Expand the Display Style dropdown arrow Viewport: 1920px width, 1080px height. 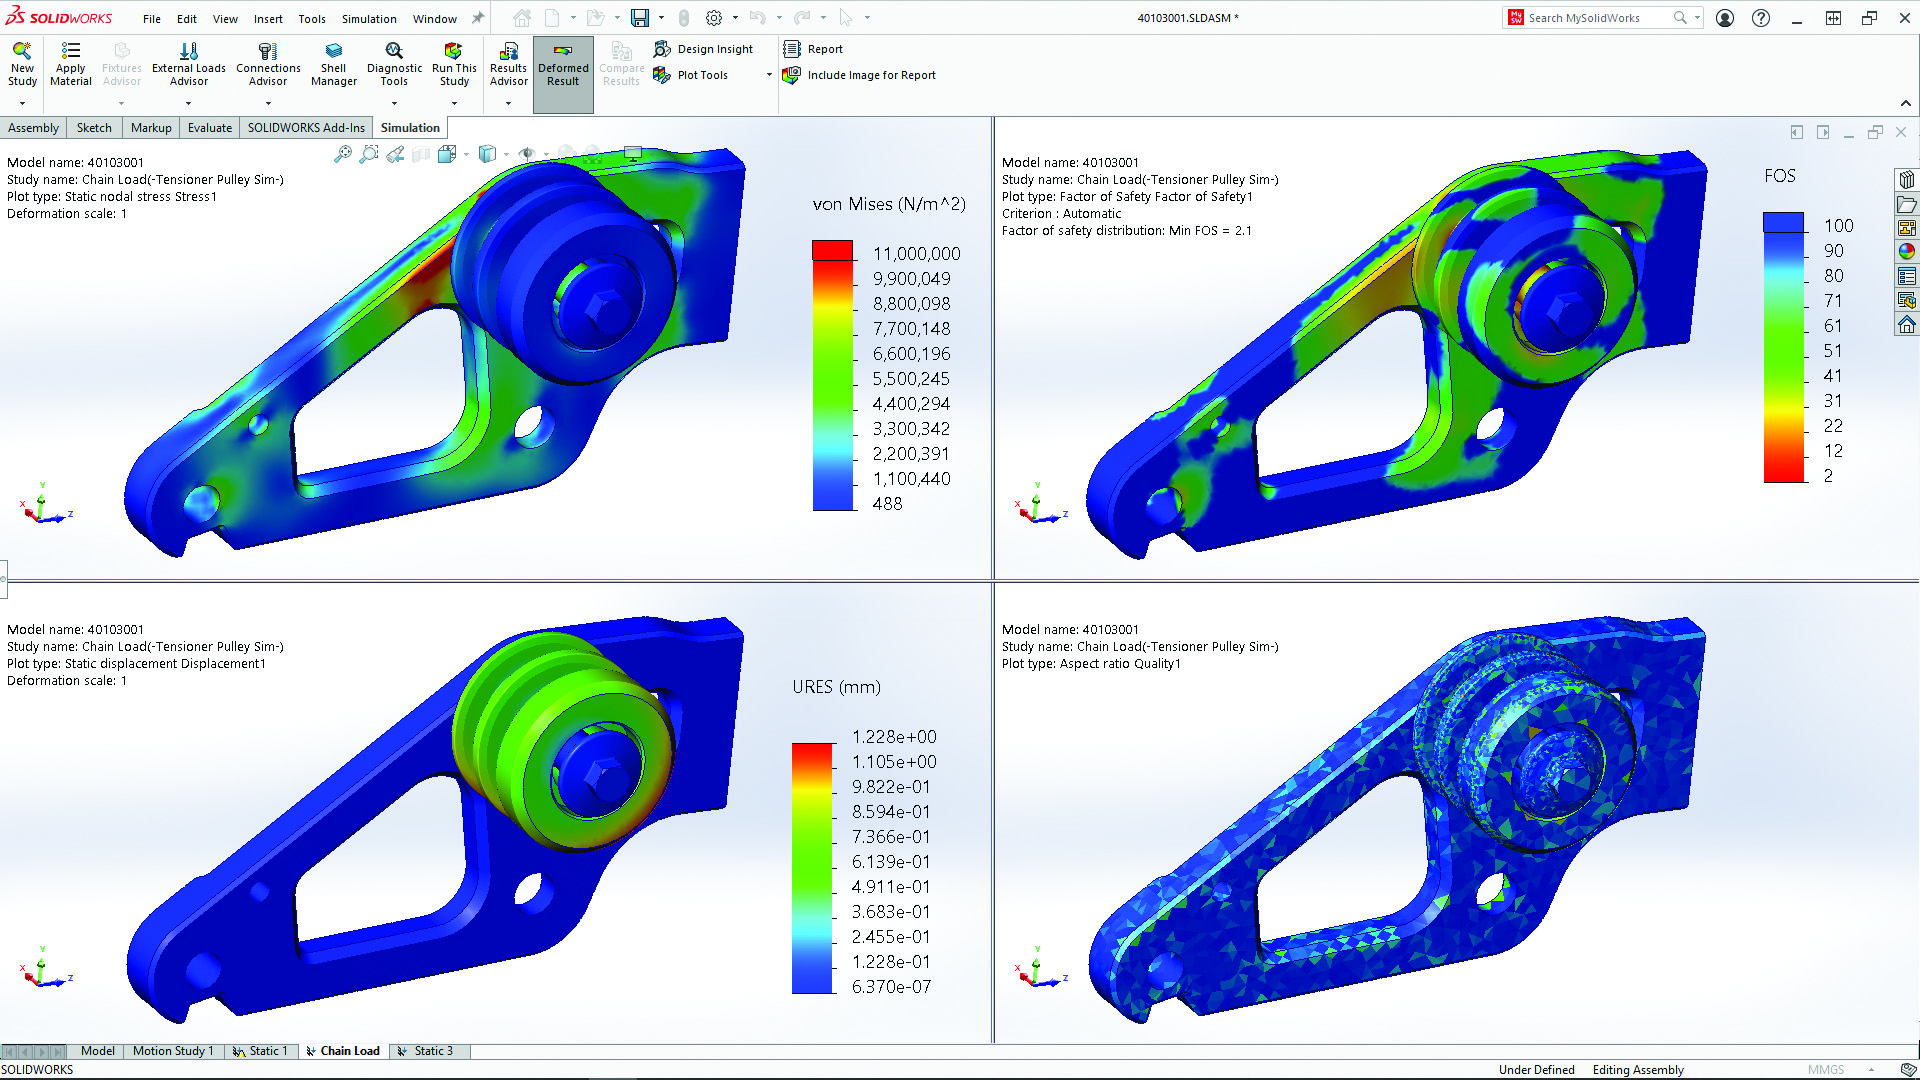click(x=506, y=153)
